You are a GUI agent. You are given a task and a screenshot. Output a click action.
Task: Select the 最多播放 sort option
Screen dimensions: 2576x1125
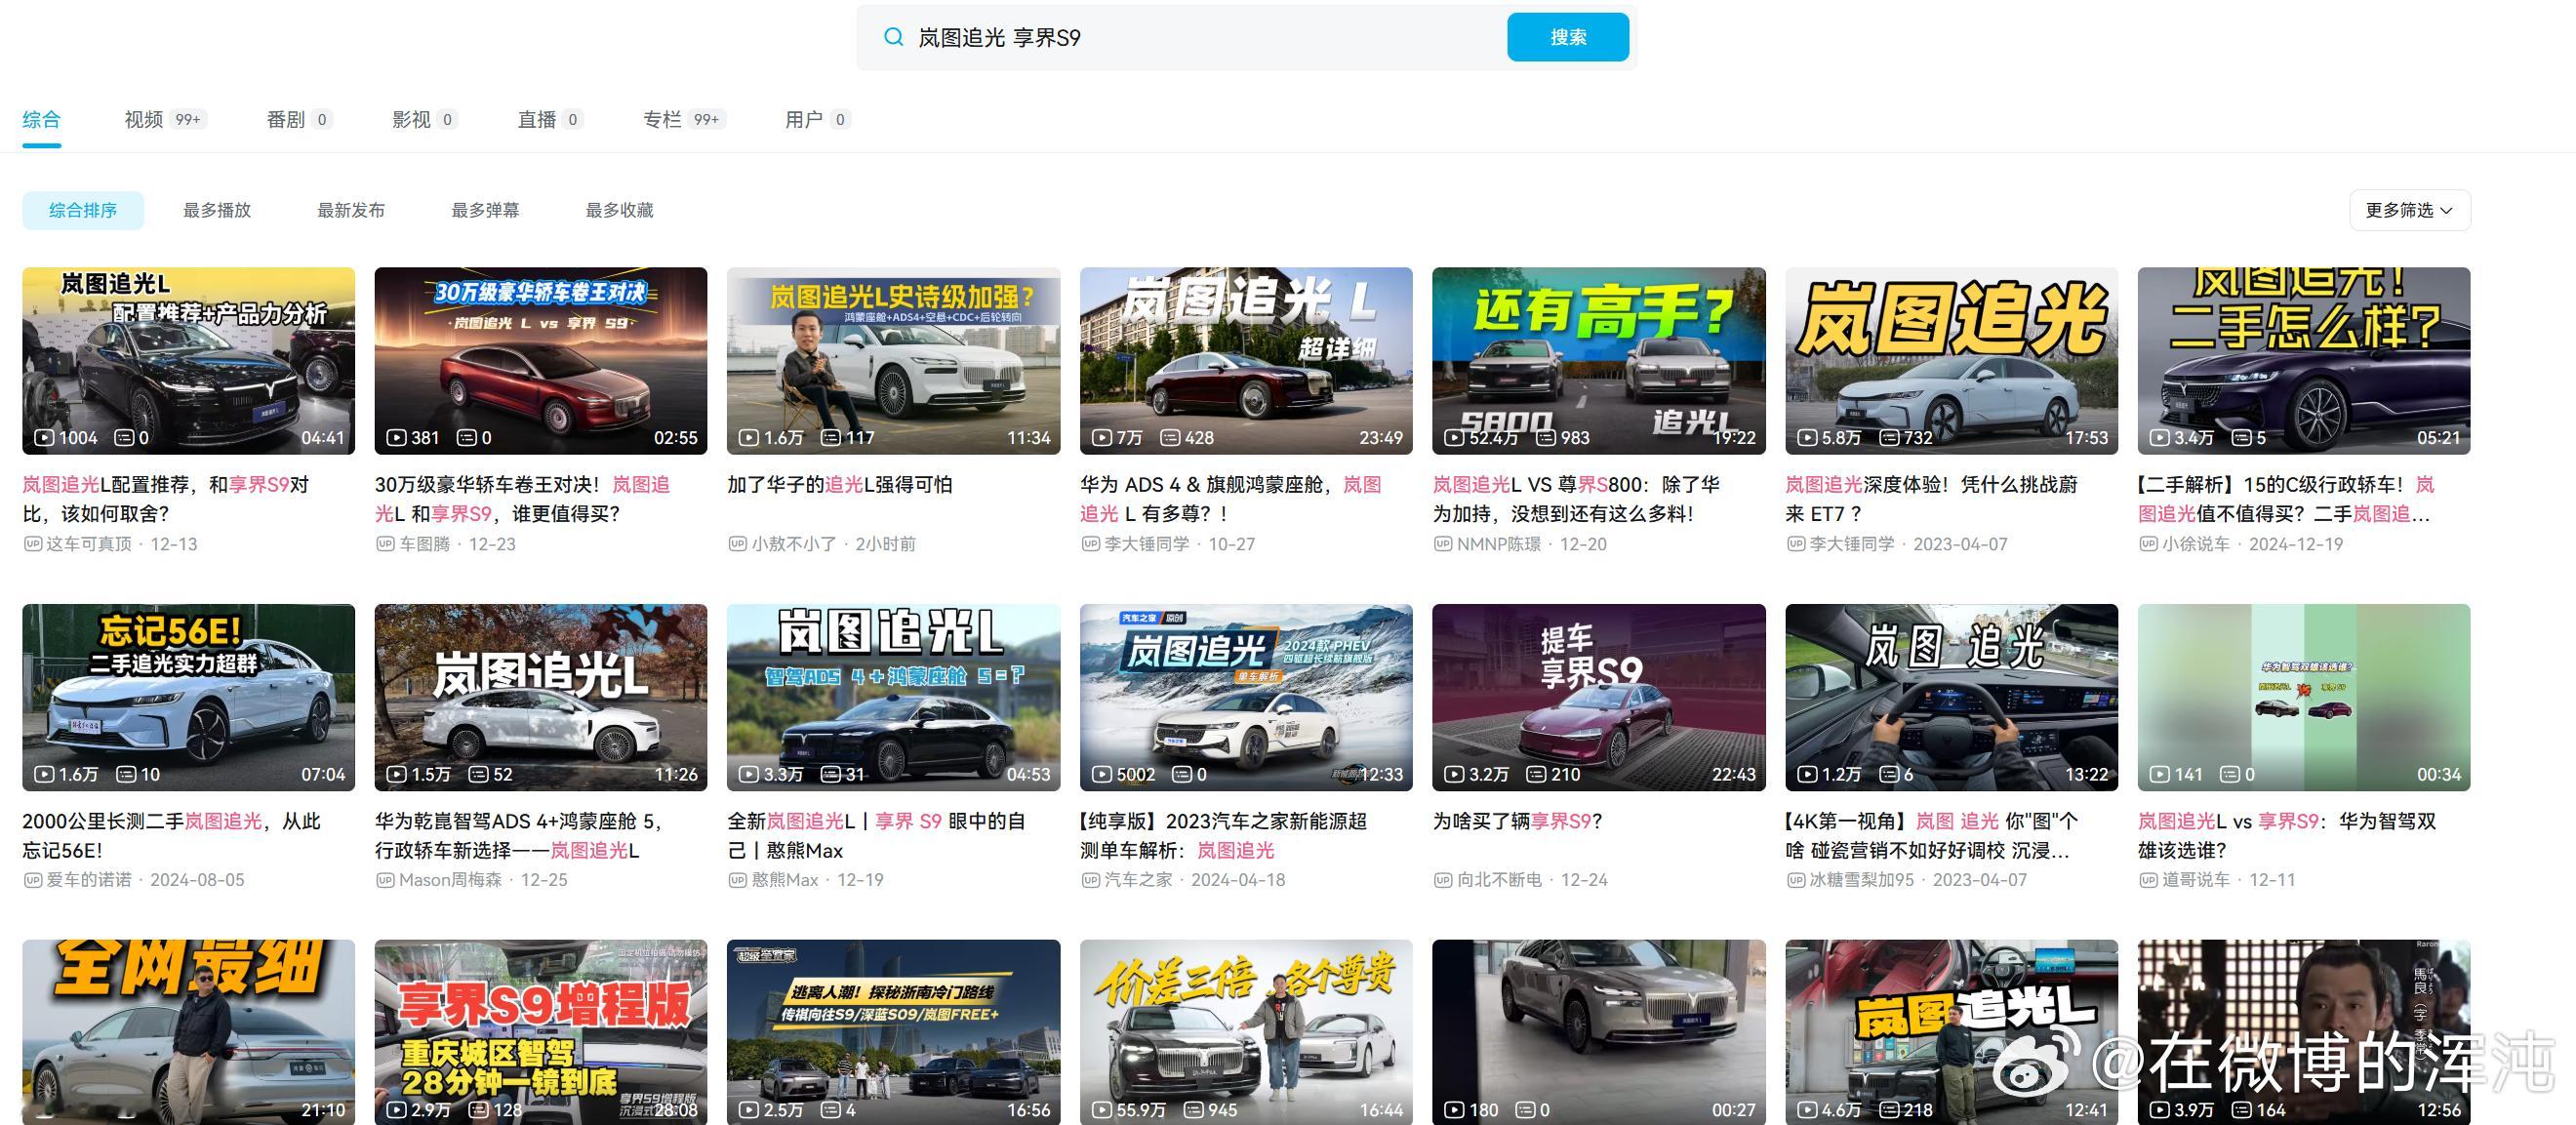click(x=216, y=210)
